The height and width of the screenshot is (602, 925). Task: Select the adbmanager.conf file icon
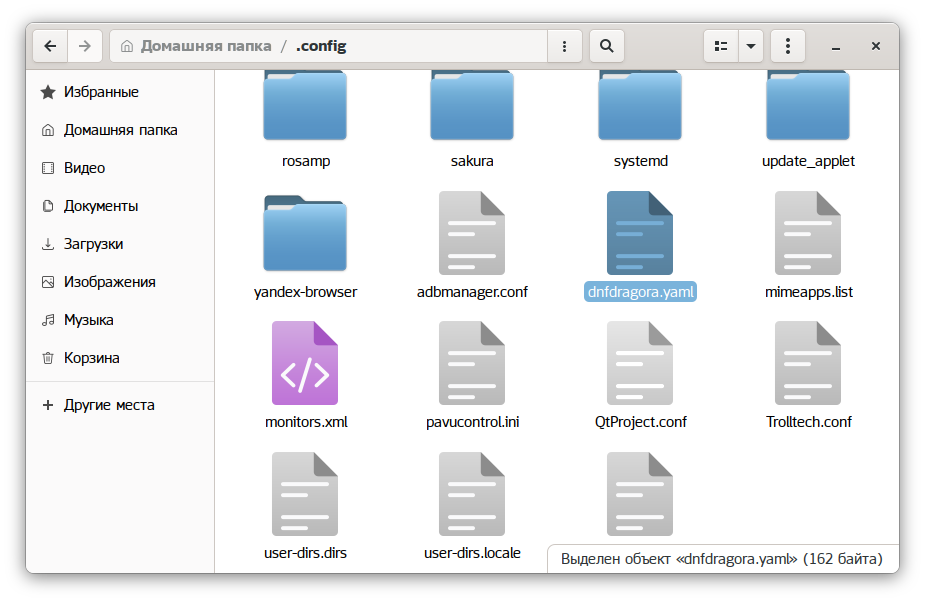point(472,233)
